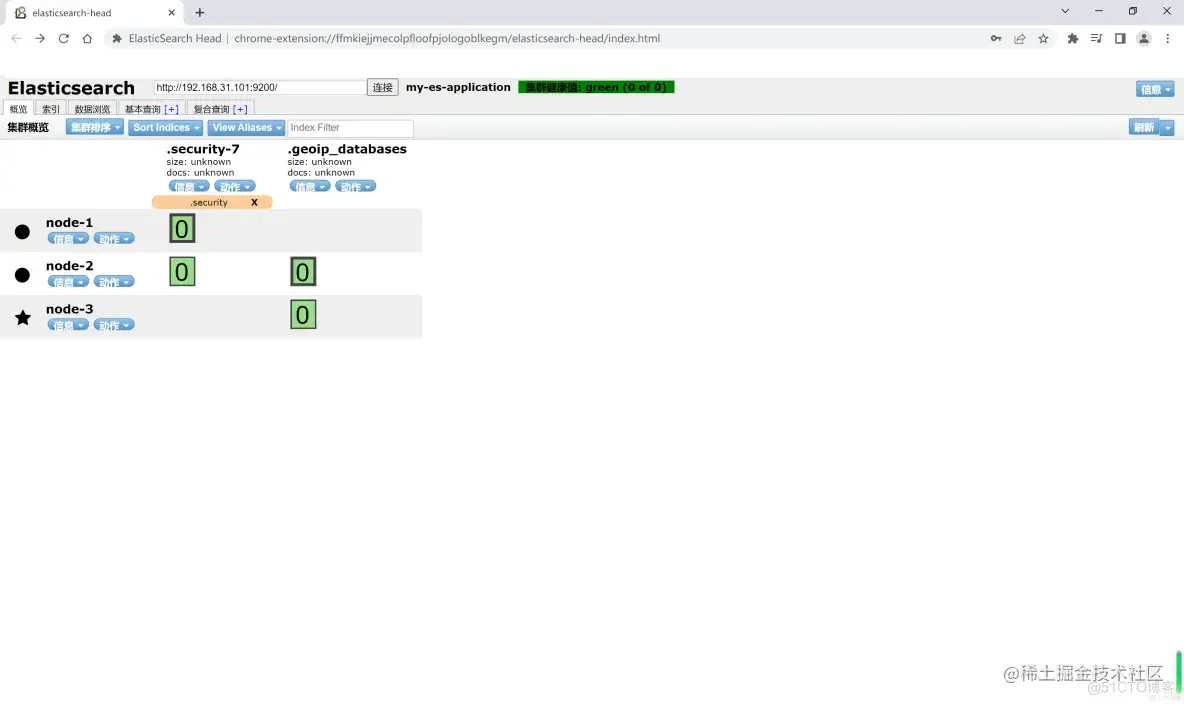Image resolution: width=1184 pixels, height=704 pixels.
Task: Open the media controls icon
Action: [1096, 39]
